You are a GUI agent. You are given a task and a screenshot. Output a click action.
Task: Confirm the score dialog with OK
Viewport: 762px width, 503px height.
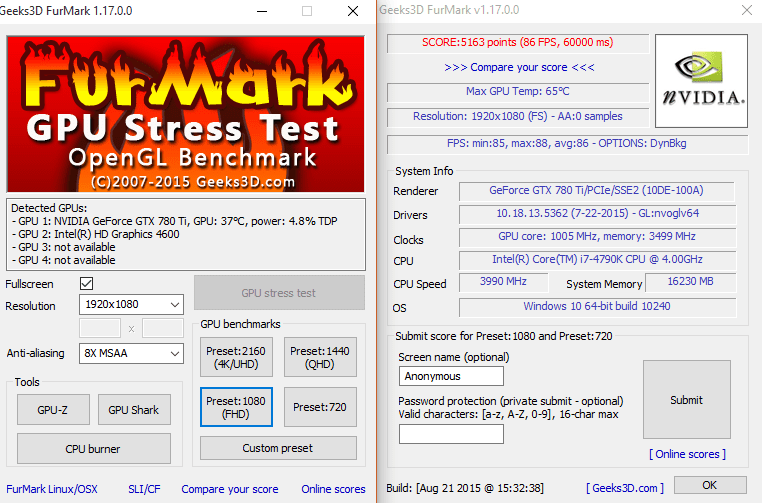[x=710, y=485]
